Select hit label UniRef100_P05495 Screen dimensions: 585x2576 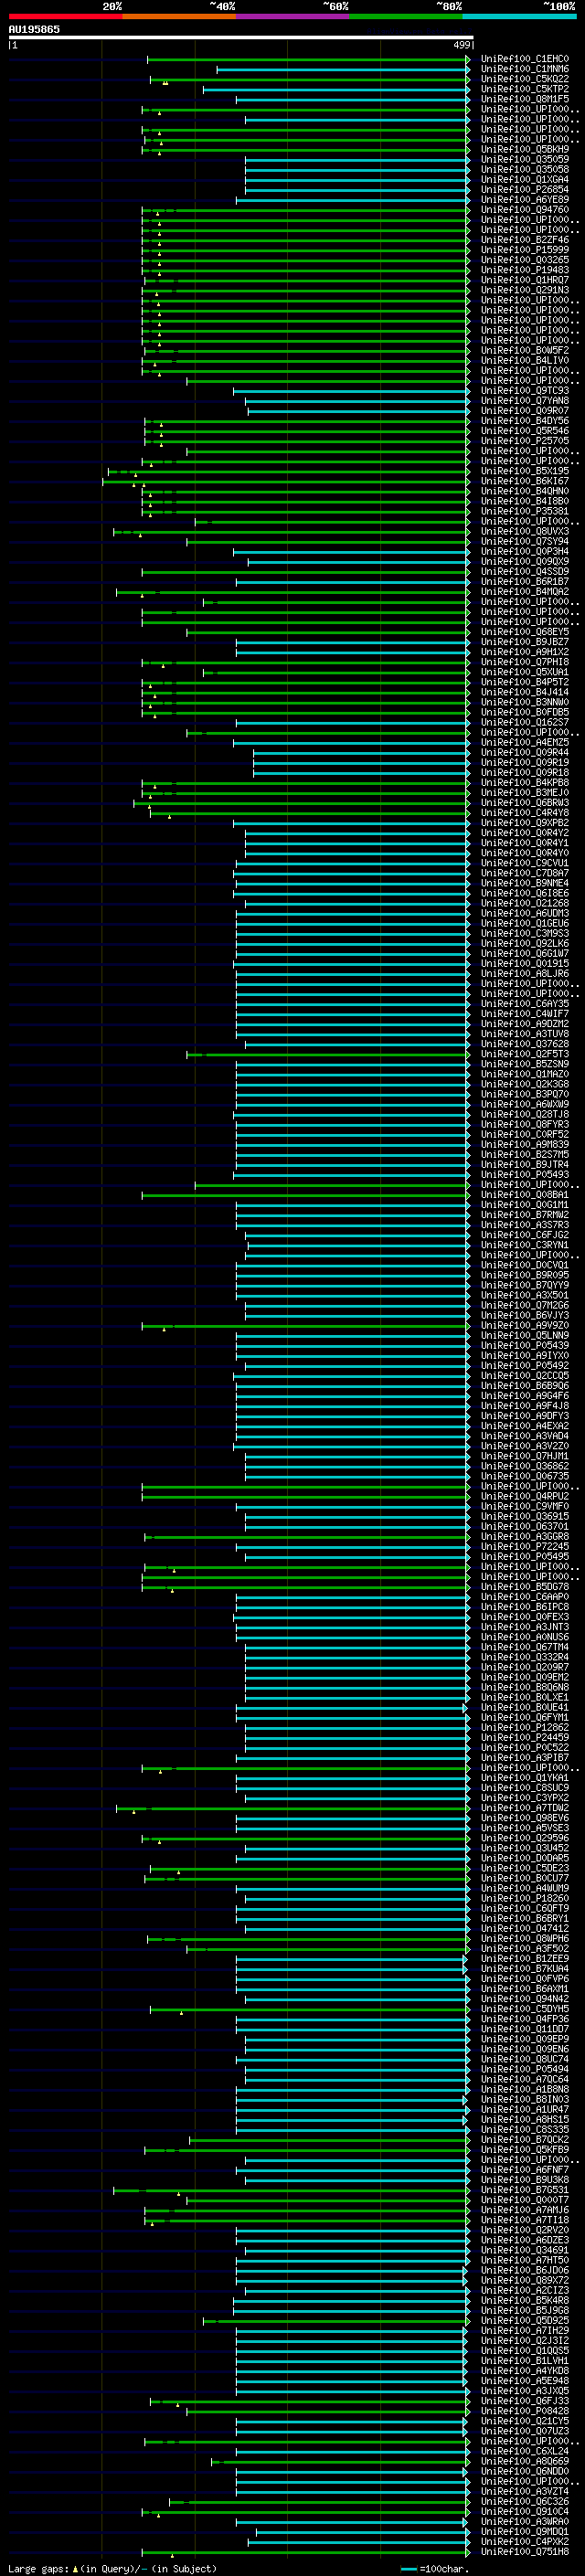(x=524, y=1556)
